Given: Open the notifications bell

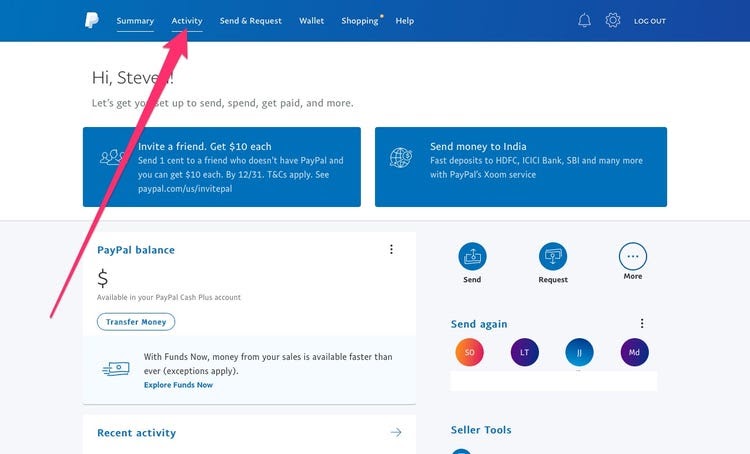Looking at the screenshot, I should coord(584,21).
